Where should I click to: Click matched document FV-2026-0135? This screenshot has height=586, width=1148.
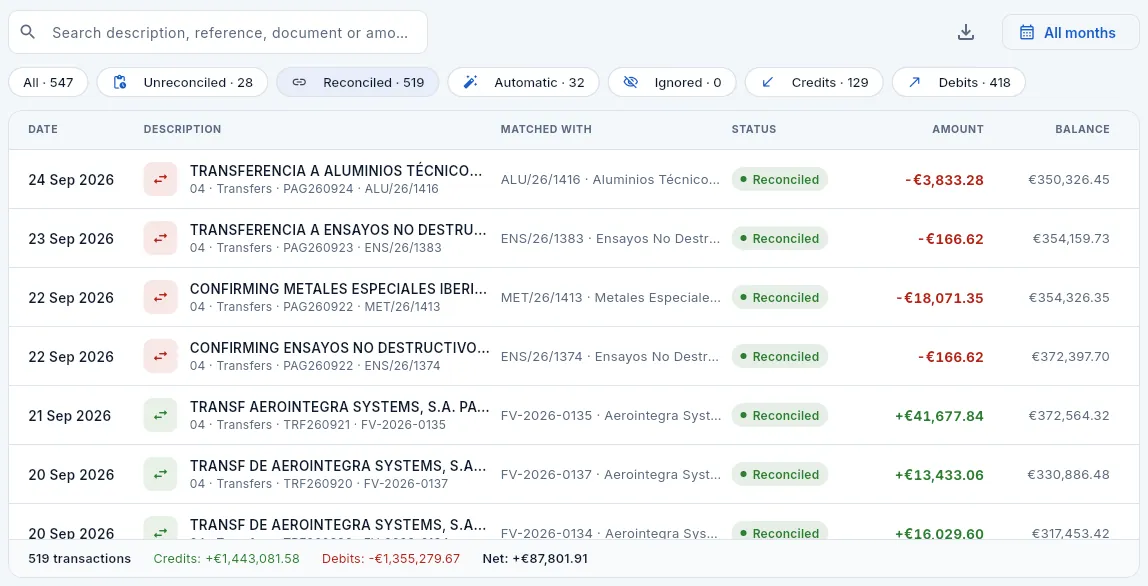(611, 415)
